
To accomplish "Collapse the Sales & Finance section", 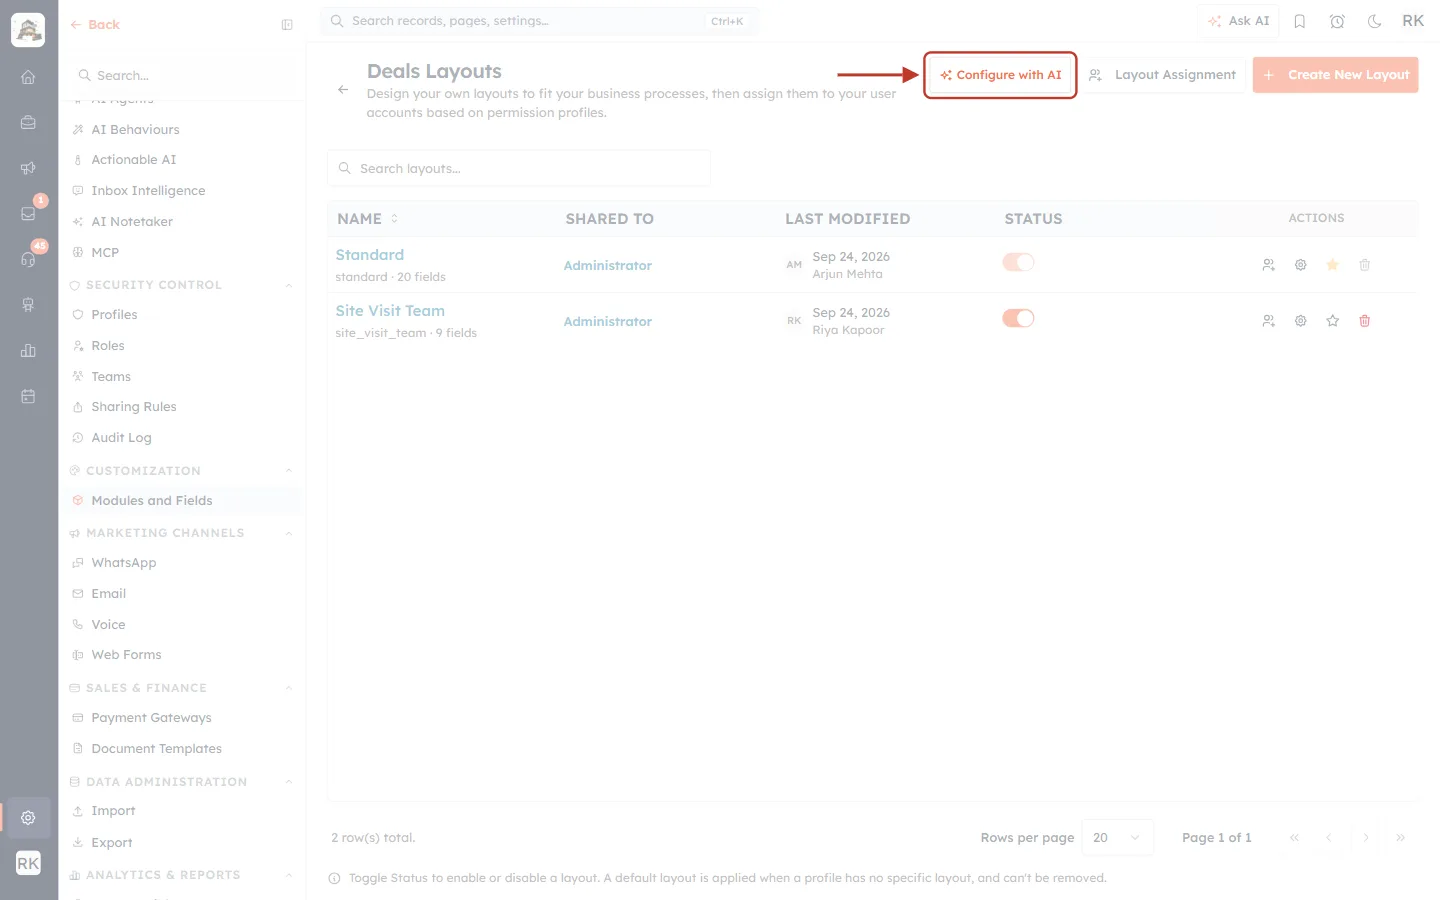I will point(289,688).
